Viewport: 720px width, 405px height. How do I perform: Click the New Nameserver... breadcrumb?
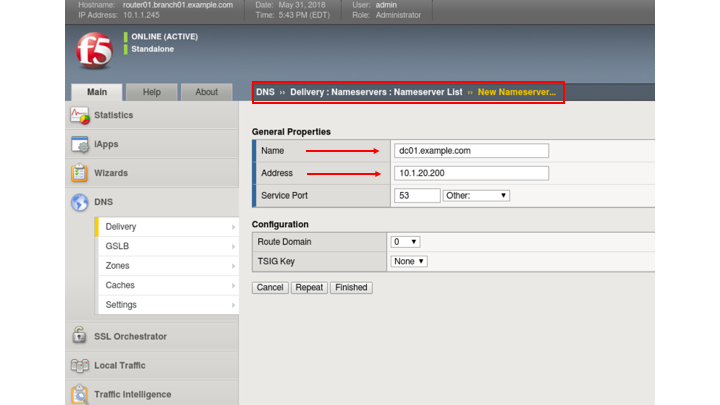point(517,92)
